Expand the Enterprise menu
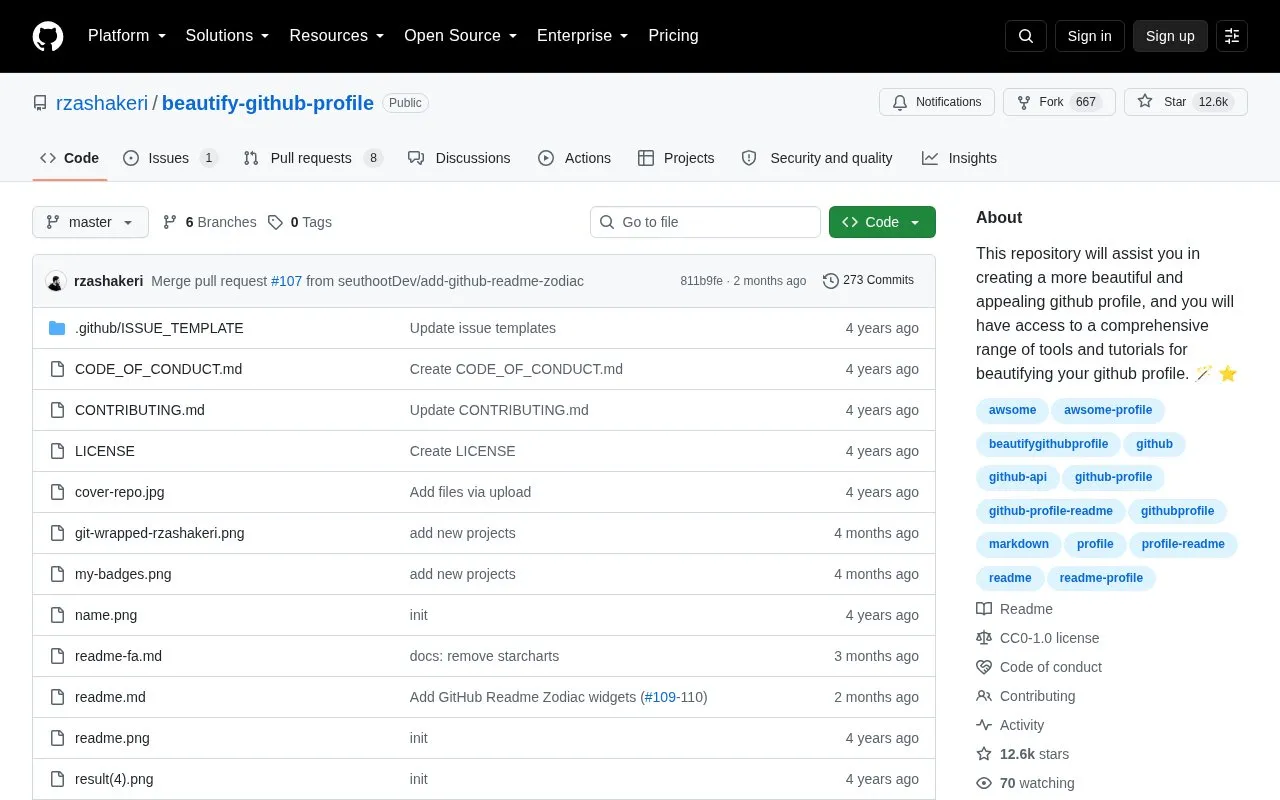 coord(583,36)
